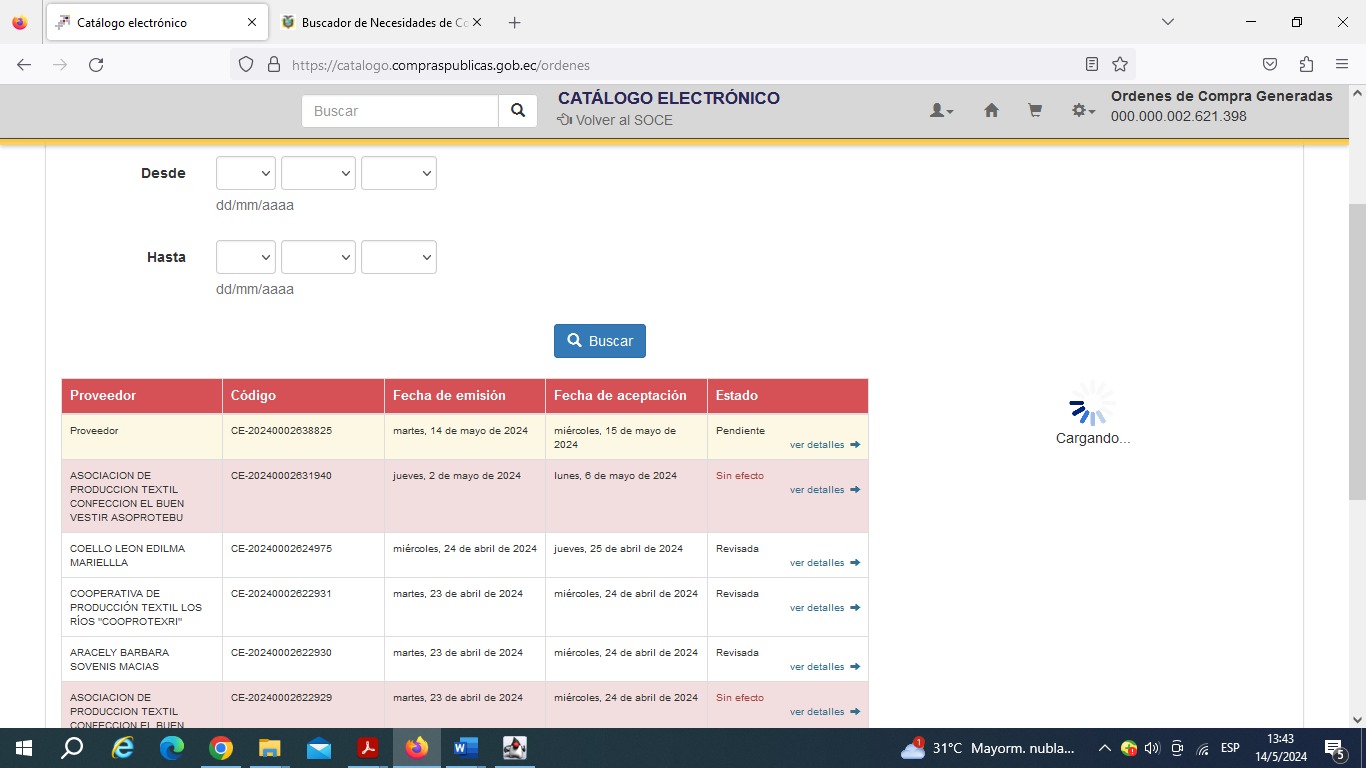Bookmark this page with the star icon
1366x768 pixels.
point(1120,65)
